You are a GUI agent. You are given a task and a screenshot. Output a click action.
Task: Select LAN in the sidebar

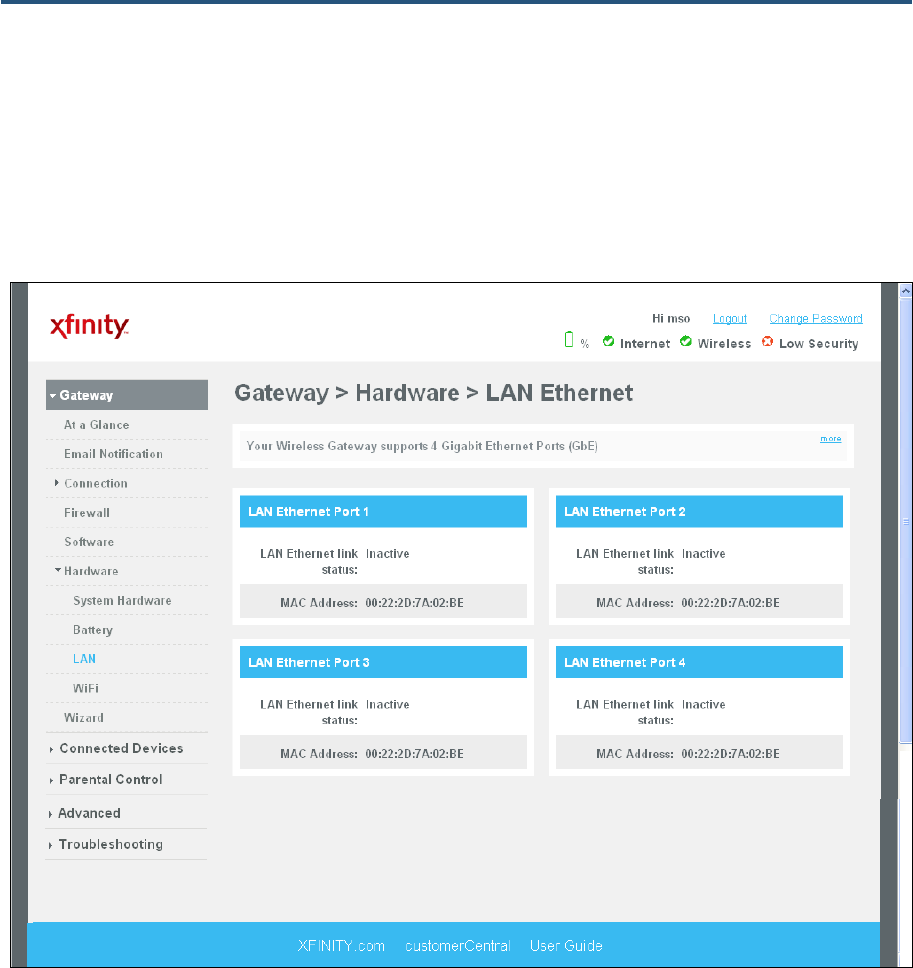85,659
